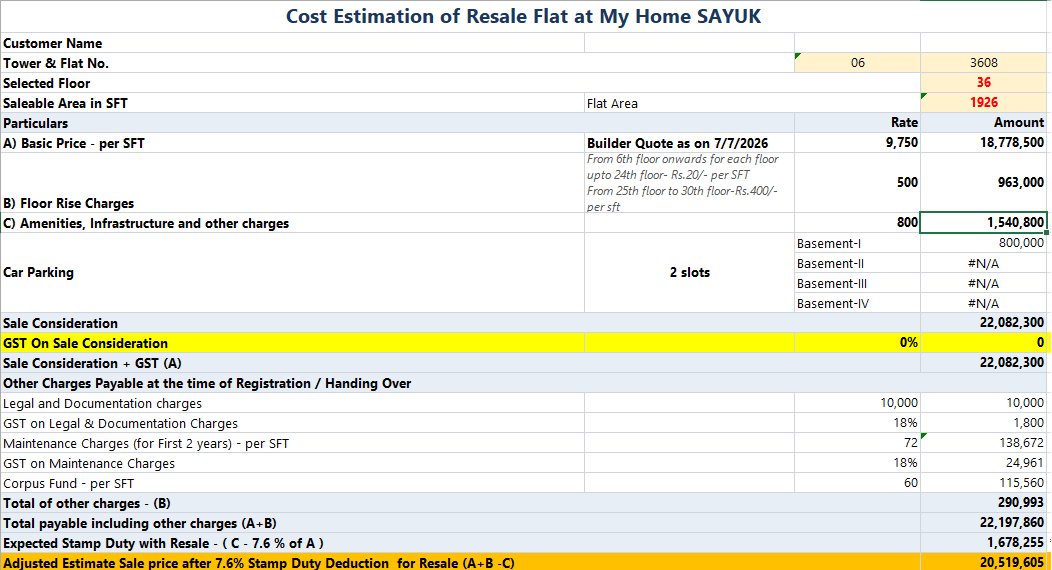Select Corpus Fund rate '60'
This screenshot has width=1052, height=570.
[857, 483]
